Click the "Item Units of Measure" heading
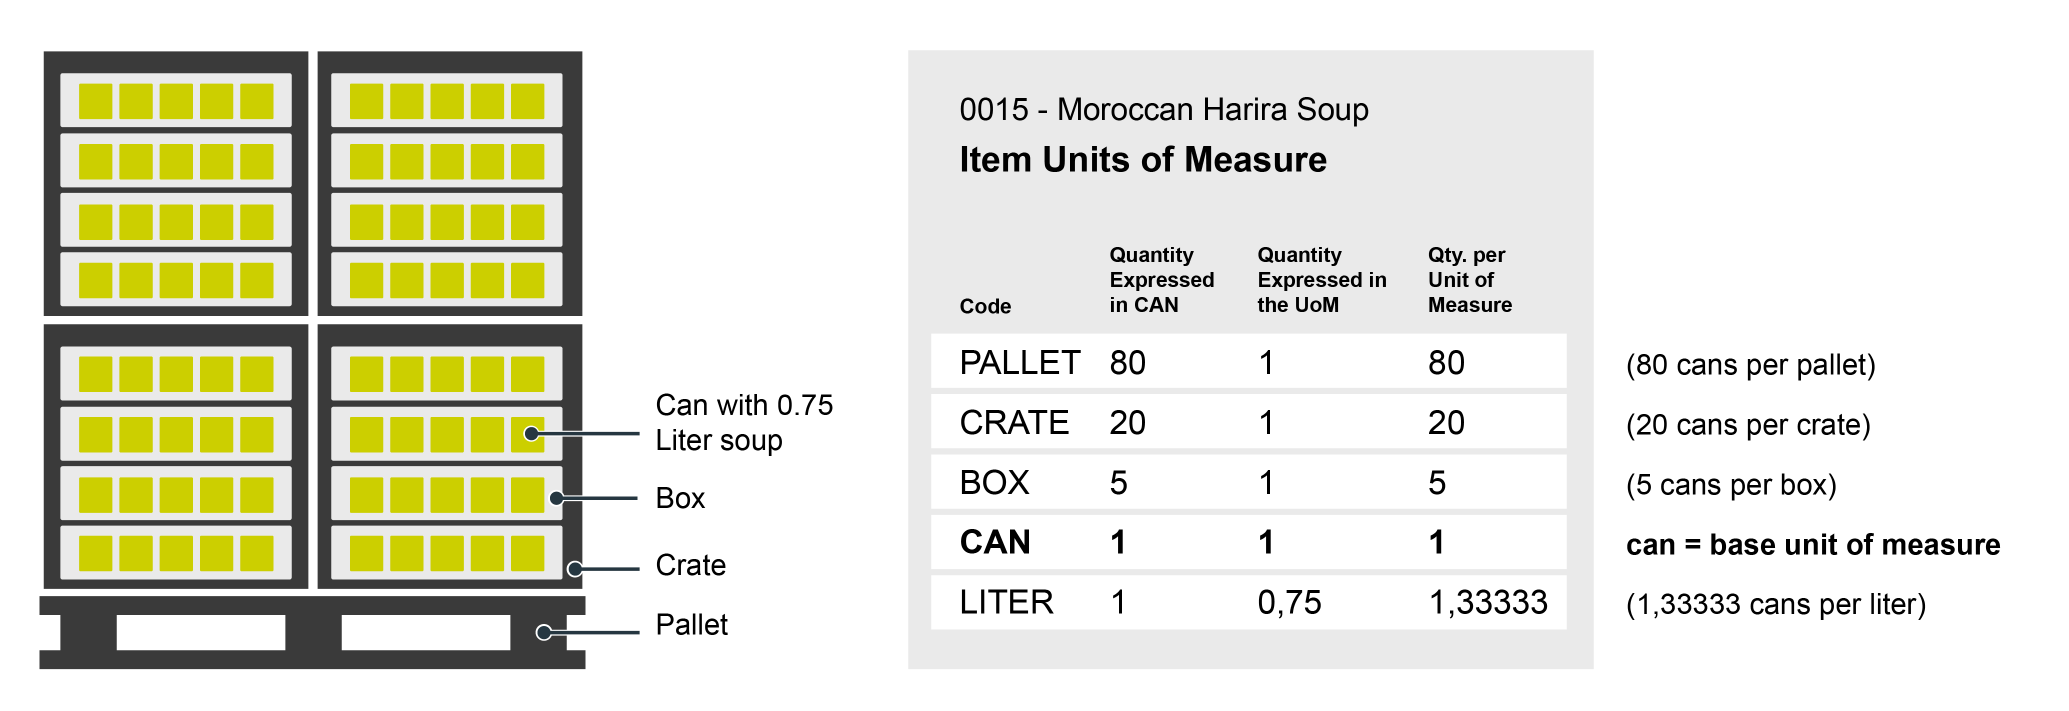The height and width of the screenshot is (711, 2069). [1142, 160]
